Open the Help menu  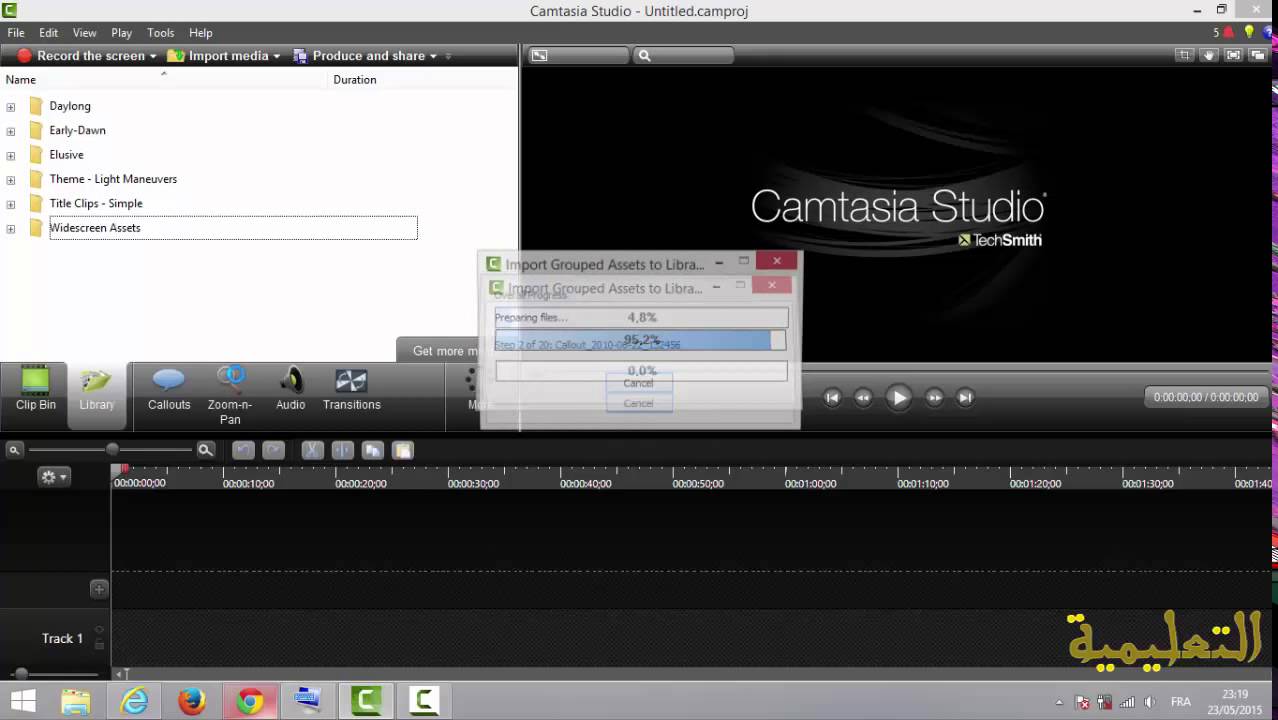tap(201, 33)
